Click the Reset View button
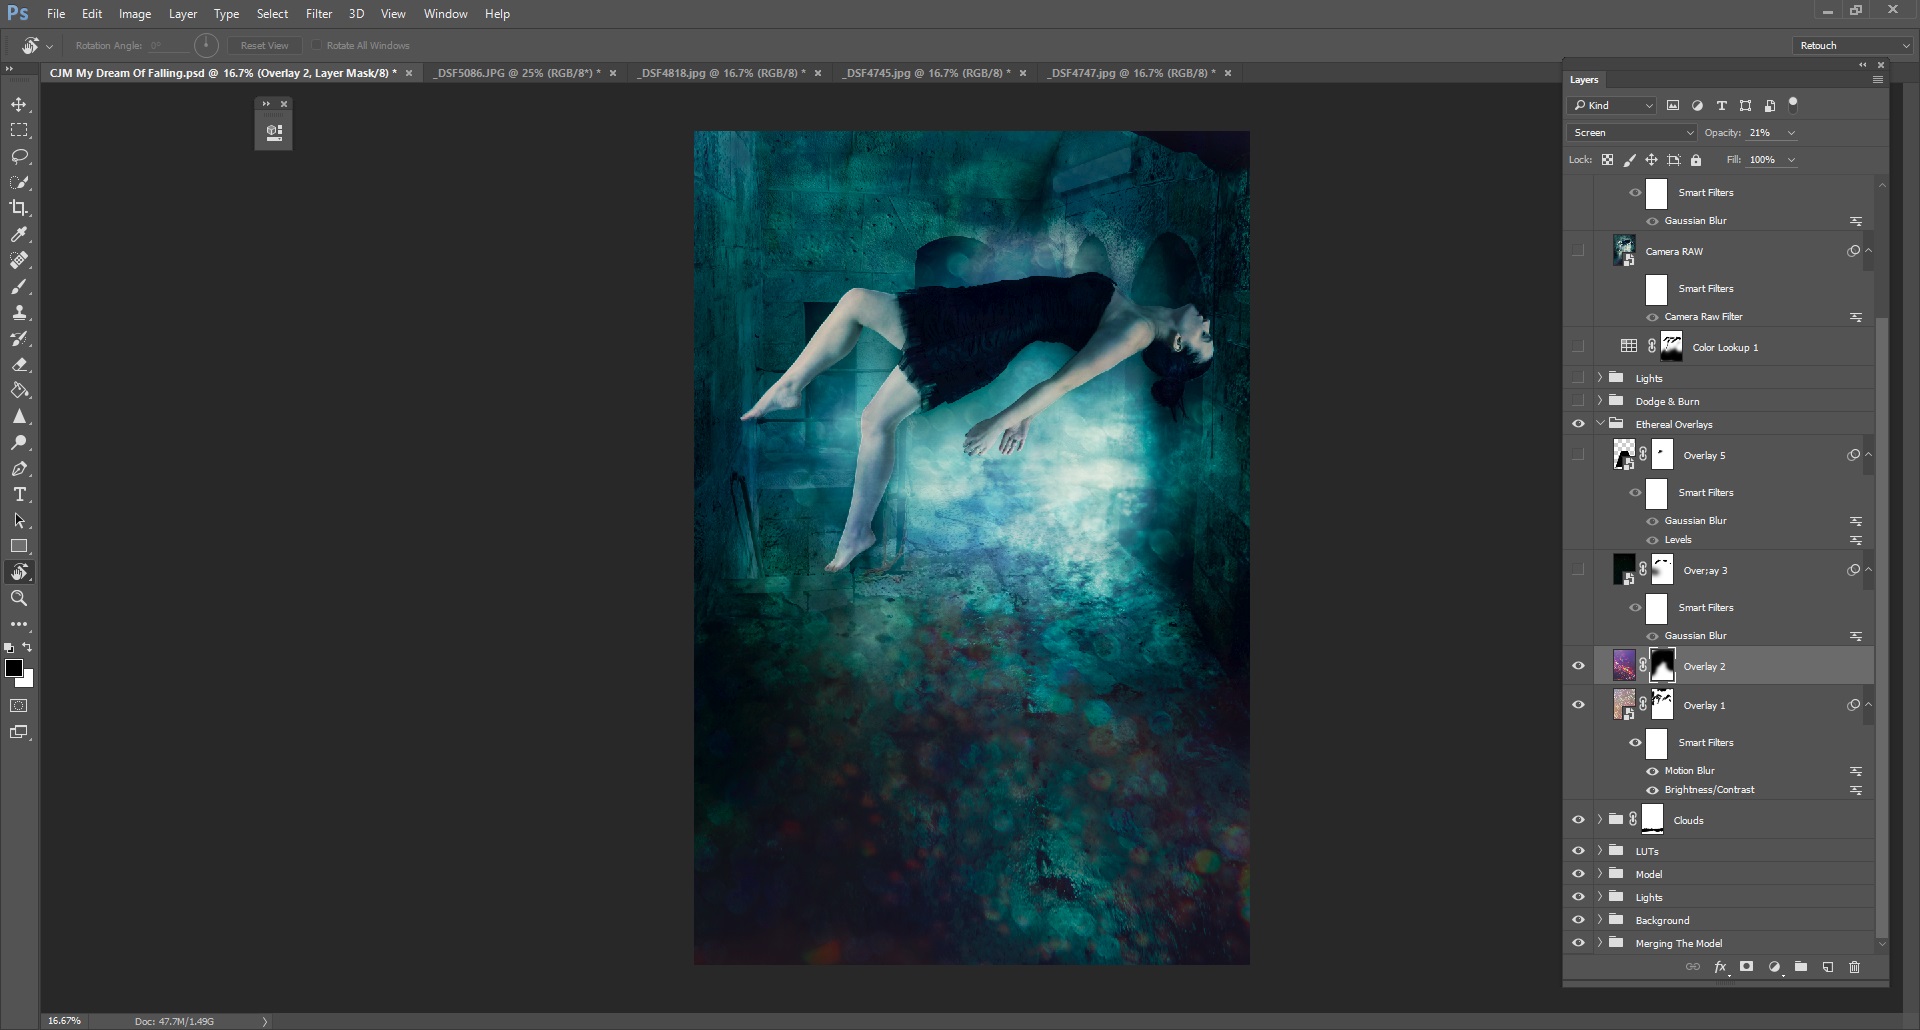1920x1030 pixels. pos(264,45)
